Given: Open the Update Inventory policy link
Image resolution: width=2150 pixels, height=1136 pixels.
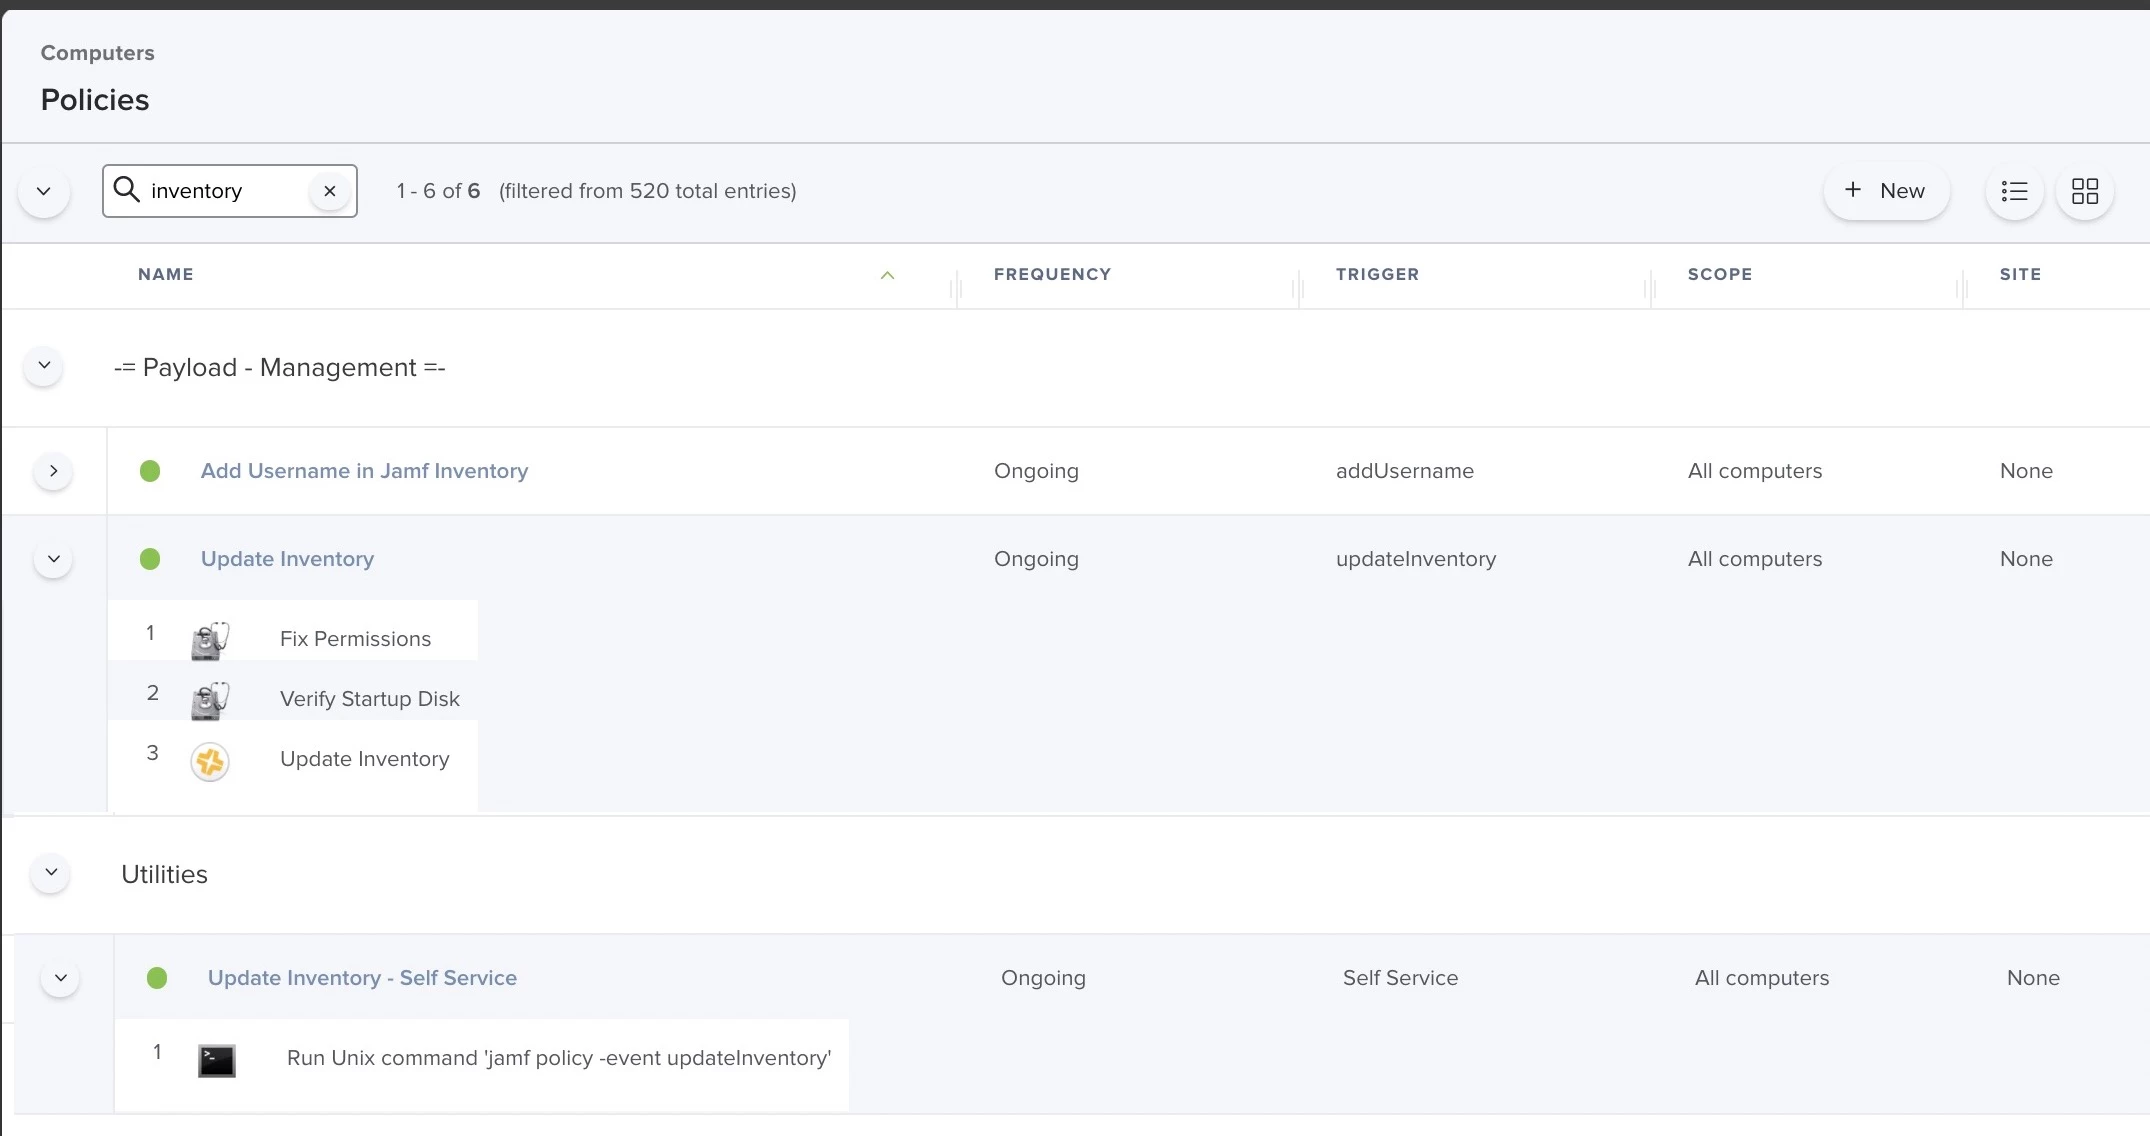Looking at the screenshot, I should tap(287, 559).
